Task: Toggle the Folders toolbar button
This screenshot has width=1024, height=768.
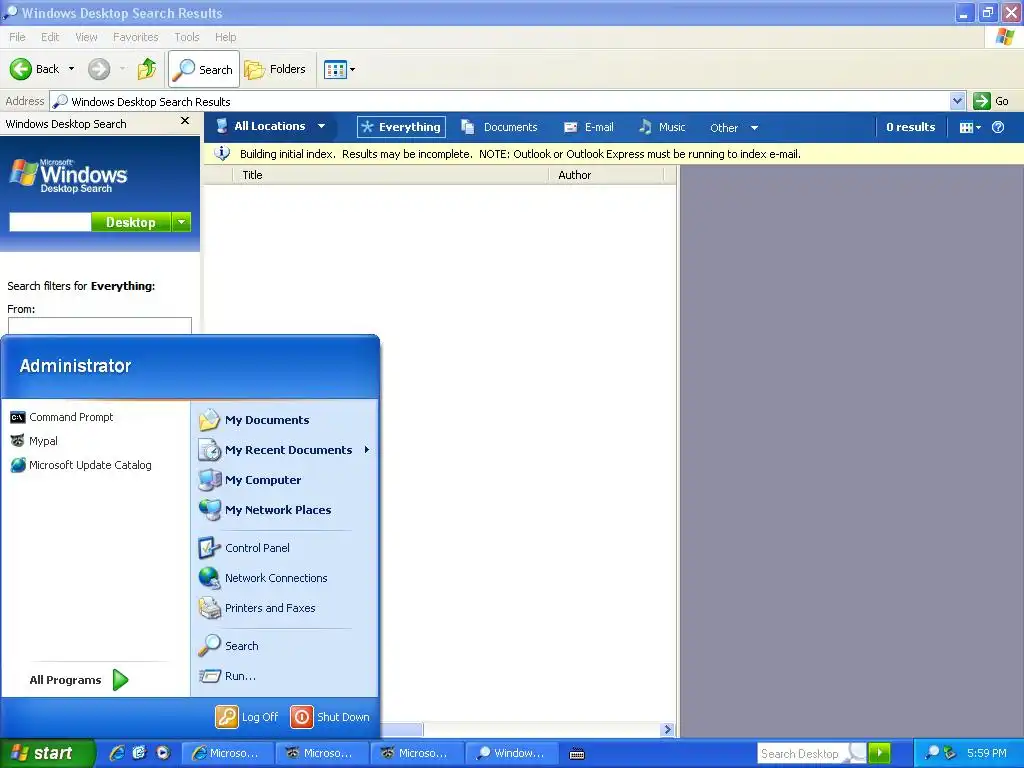Action: (x=275, y=69)
